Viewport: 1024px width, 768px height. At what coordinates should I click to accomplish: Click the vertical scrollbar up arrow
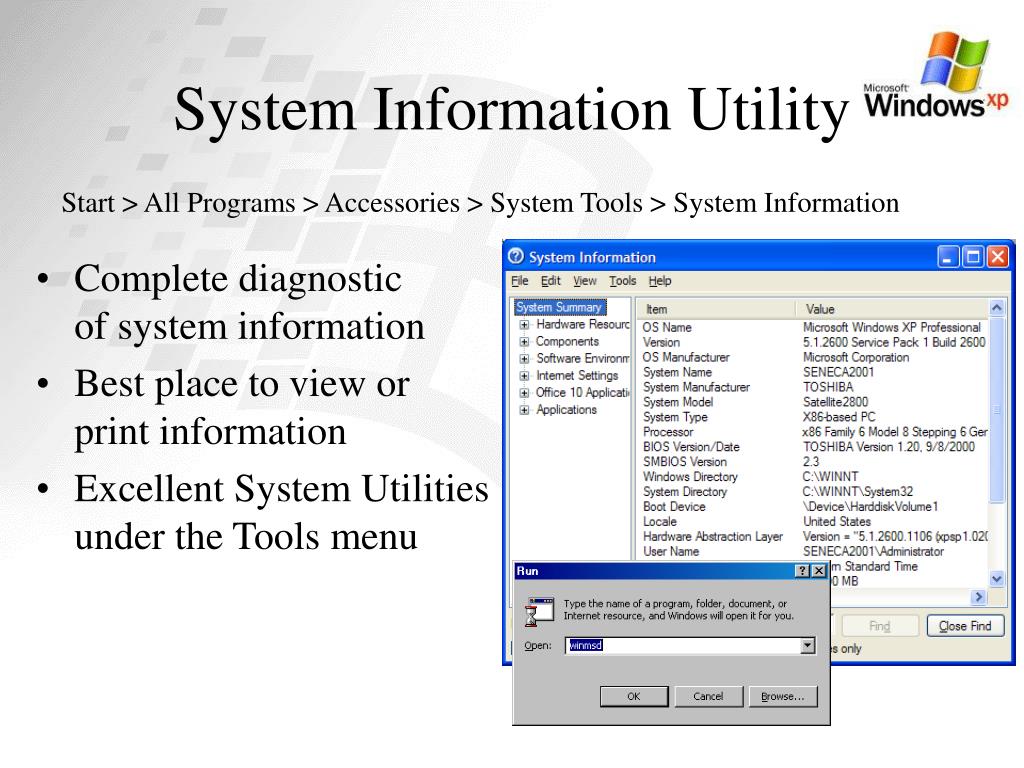[997, 307]
